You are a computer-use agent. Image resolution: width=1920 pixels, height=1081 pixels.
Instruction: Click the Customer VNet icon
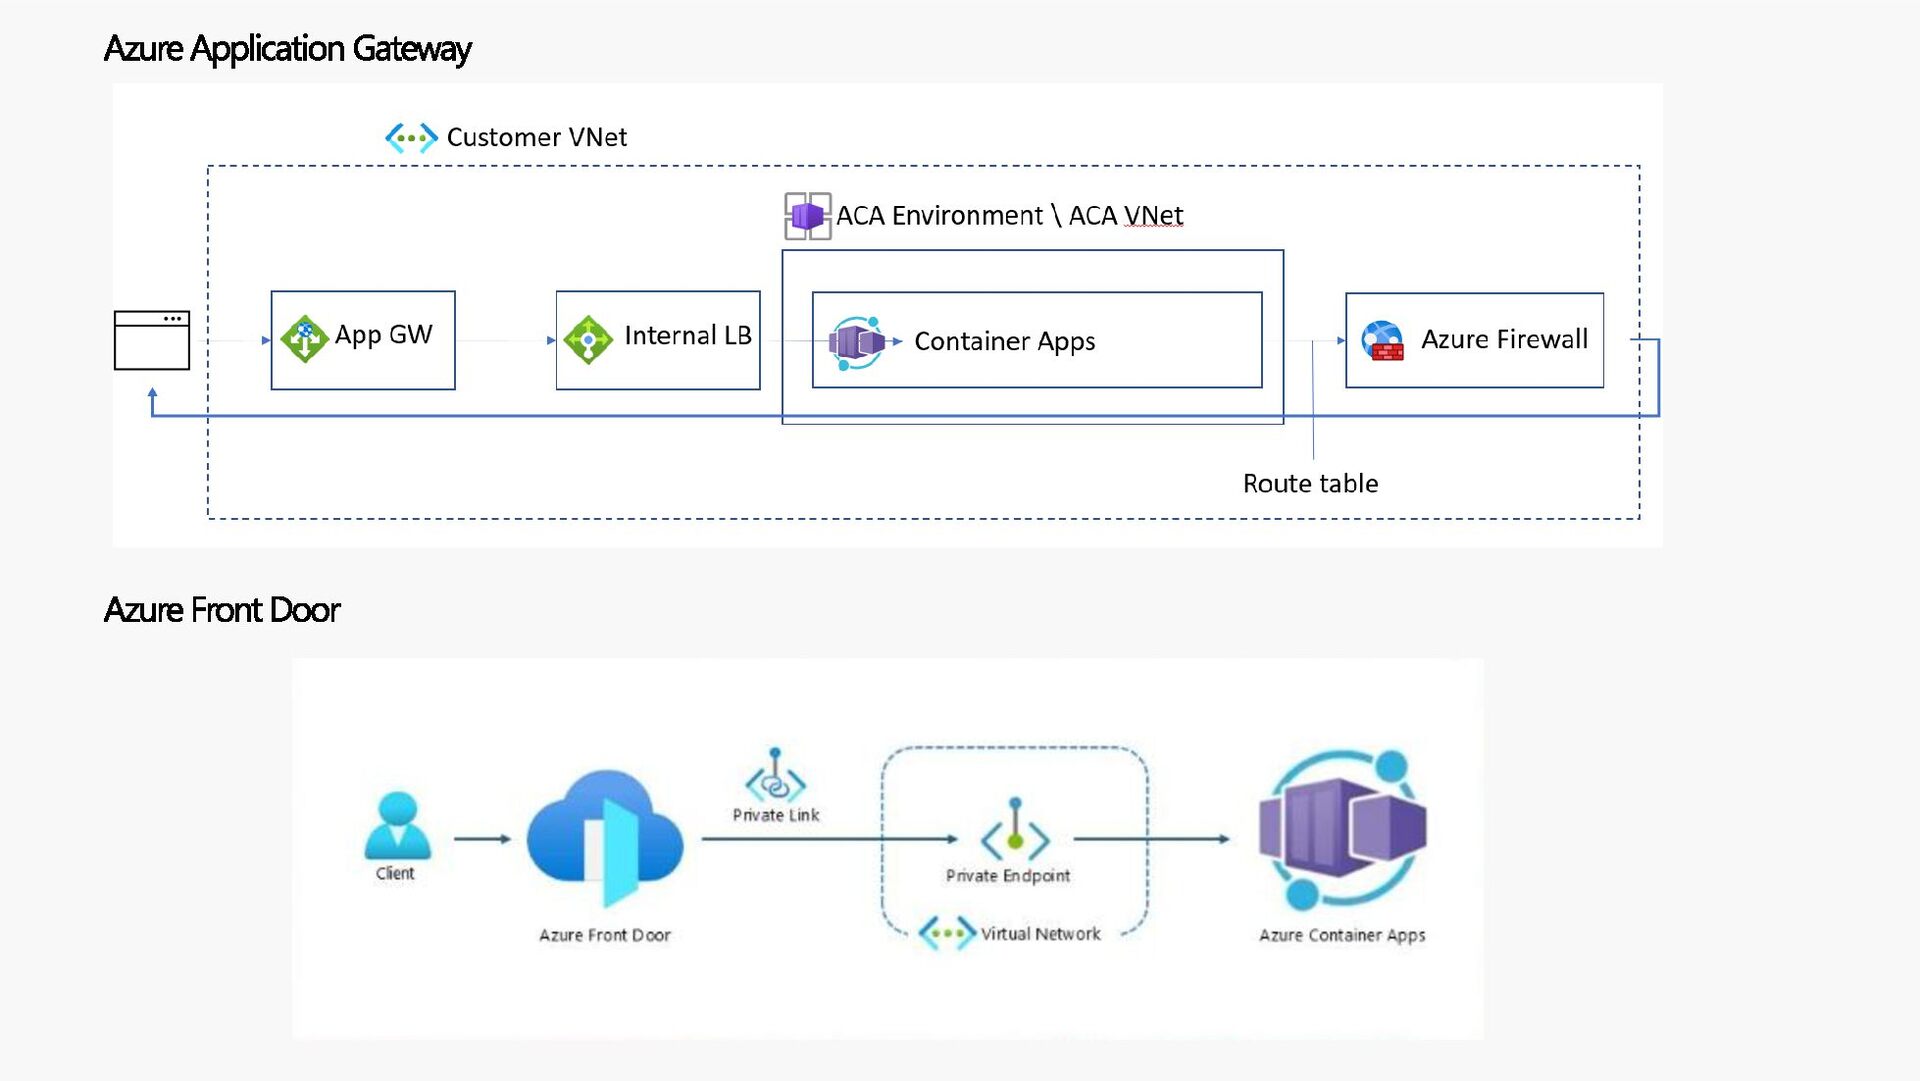pyautogui.click(x=411, y=137)
